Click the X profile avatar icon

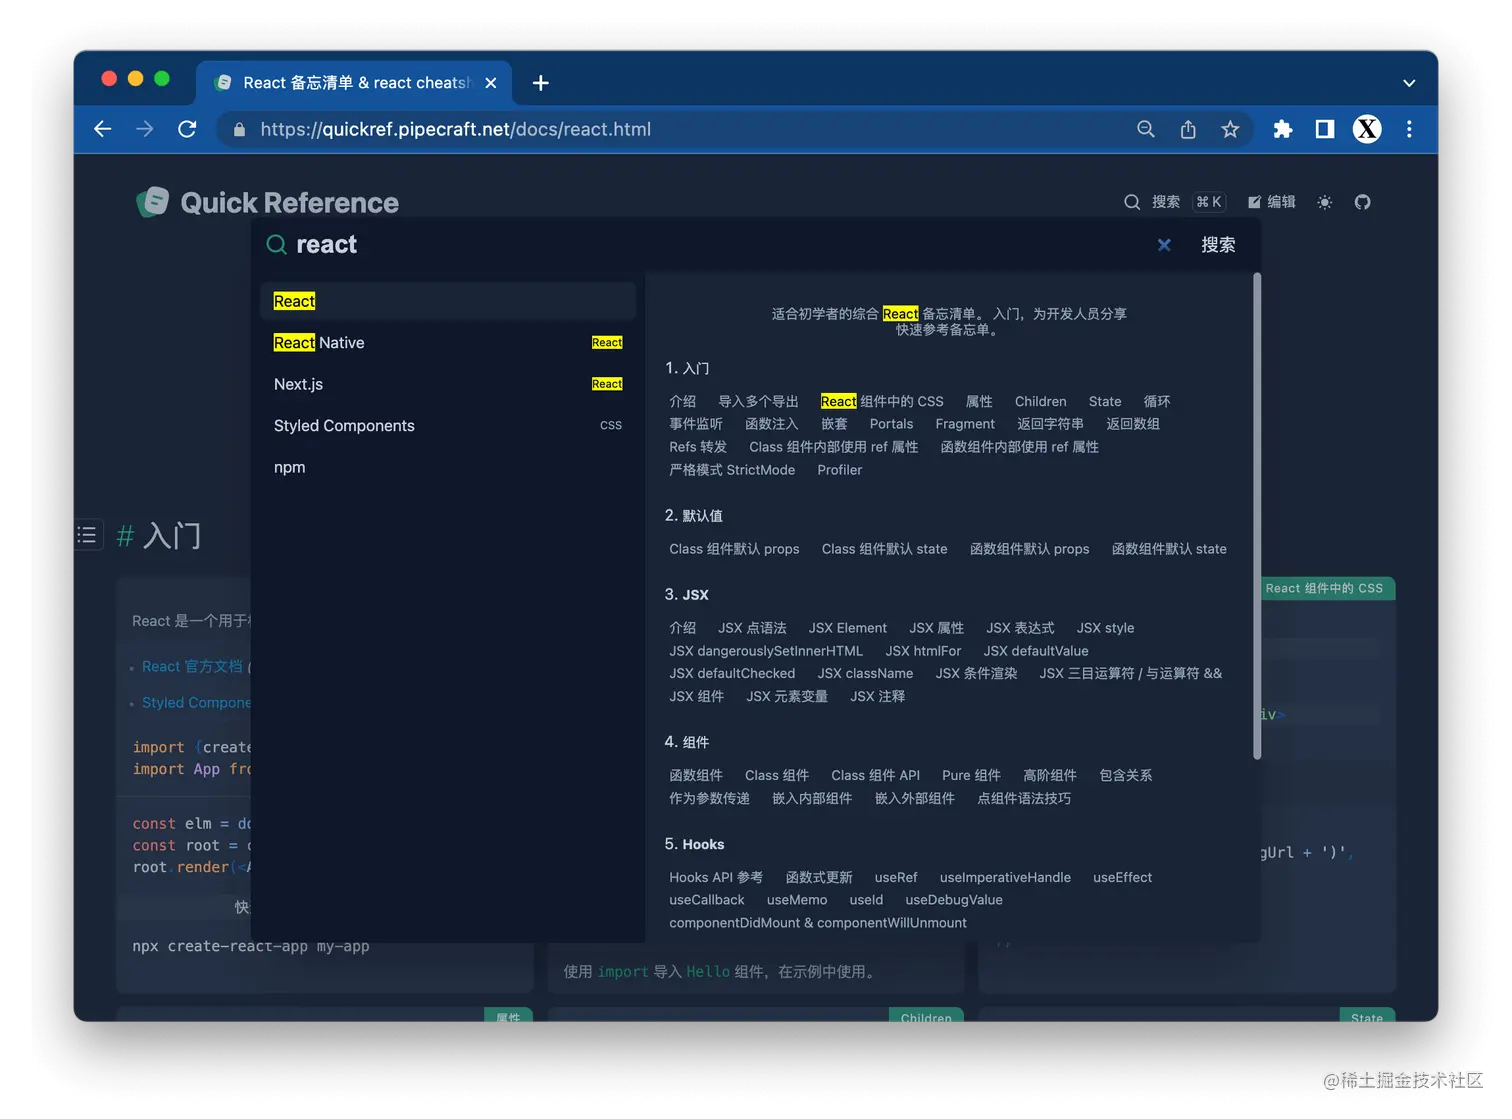pyautogui.click(x=1367, y=129)
